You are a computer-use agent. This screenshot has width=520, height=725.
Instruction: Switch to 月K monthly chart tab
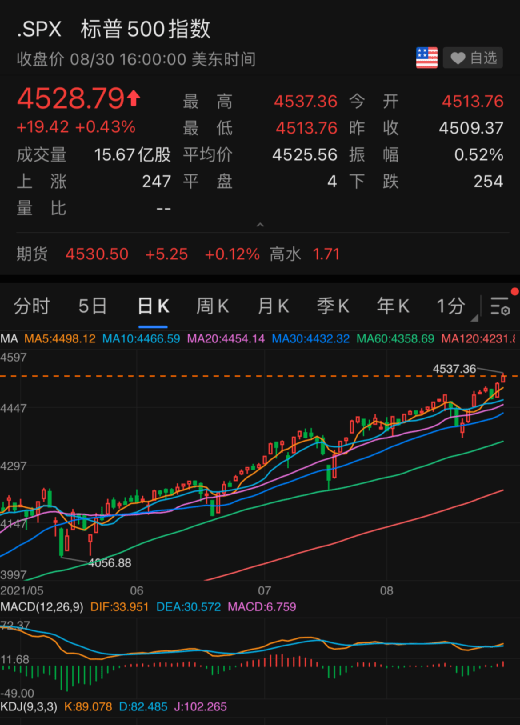273,306
